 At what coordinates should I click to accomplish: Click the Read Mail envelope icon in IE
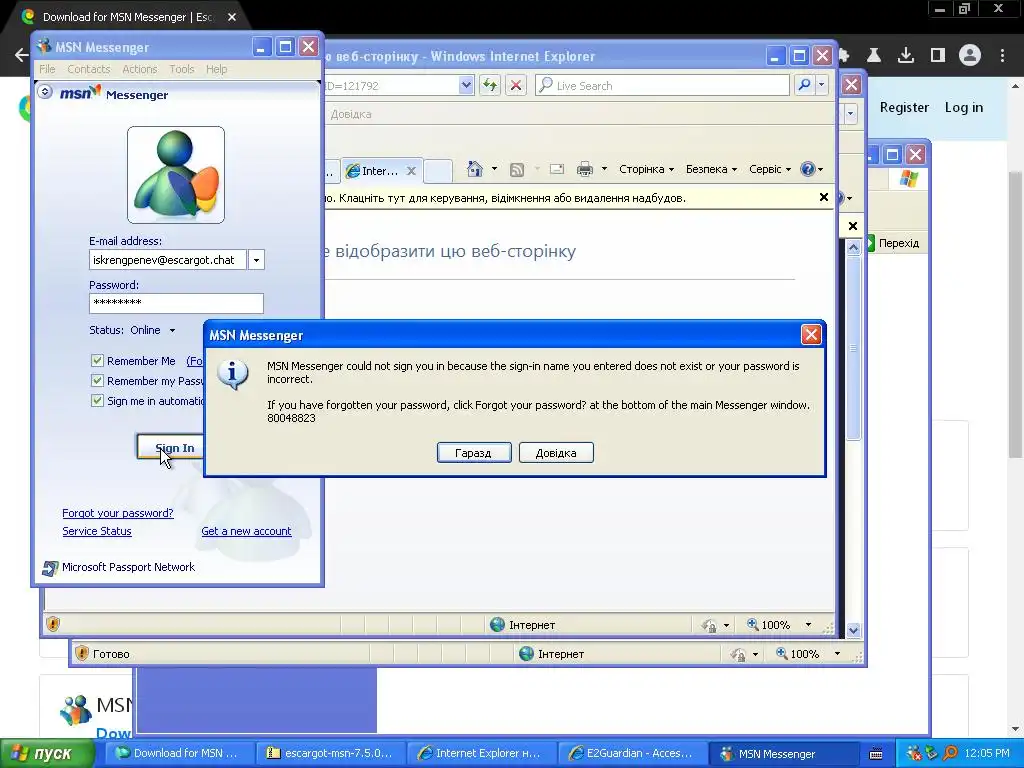[556, 169]
